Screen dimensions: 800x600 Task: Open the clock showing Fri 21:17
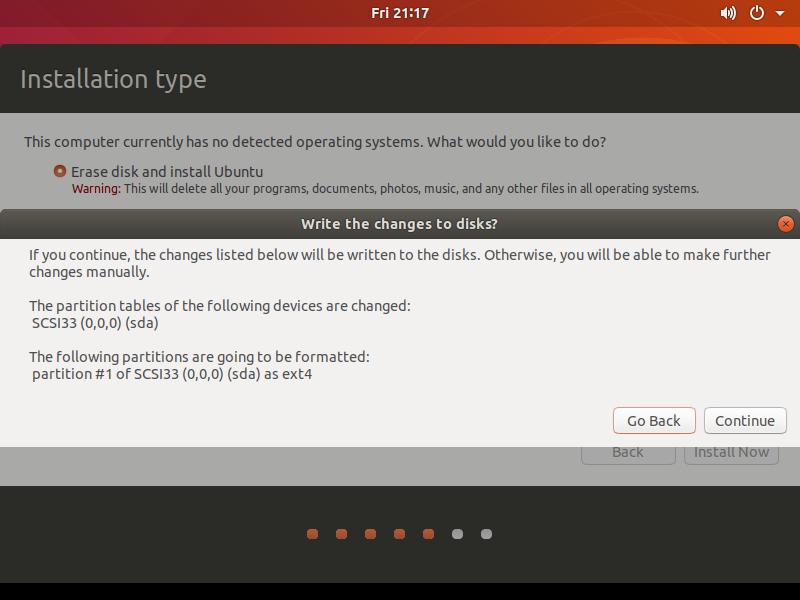pyautogui.click(x=400, y=13)
